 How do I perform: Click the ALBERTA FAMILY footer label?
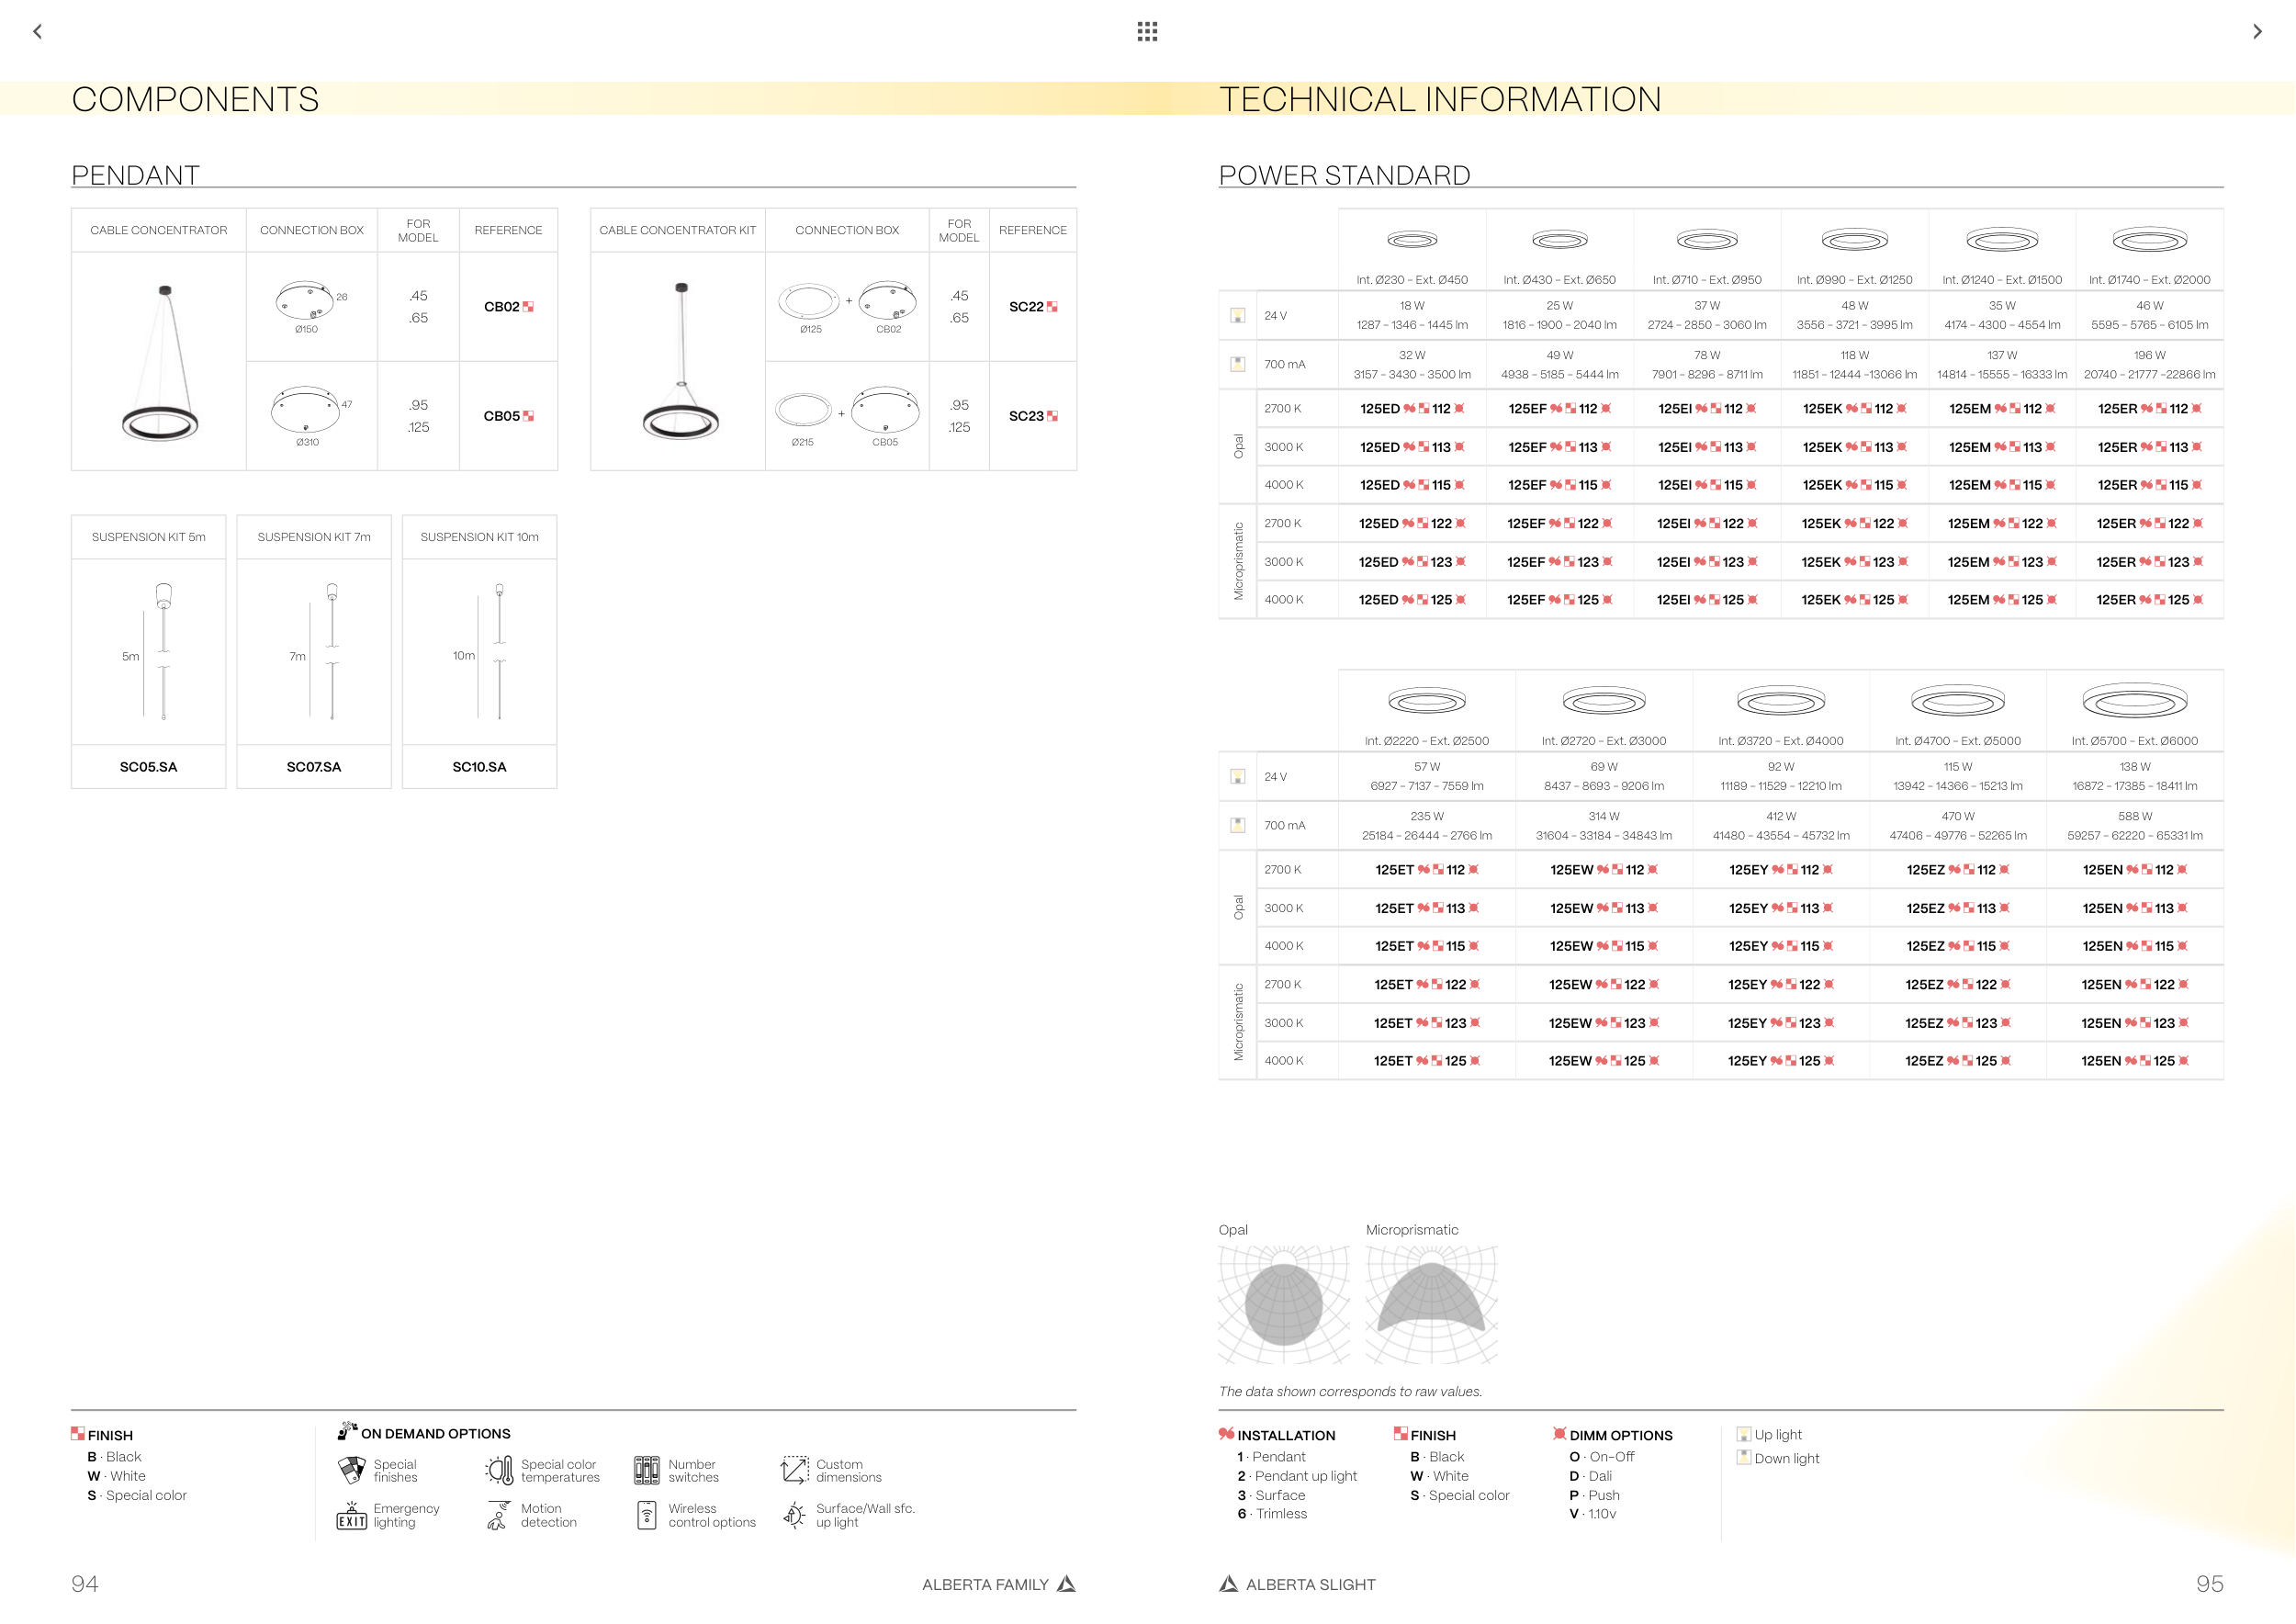click(985, 1585)
